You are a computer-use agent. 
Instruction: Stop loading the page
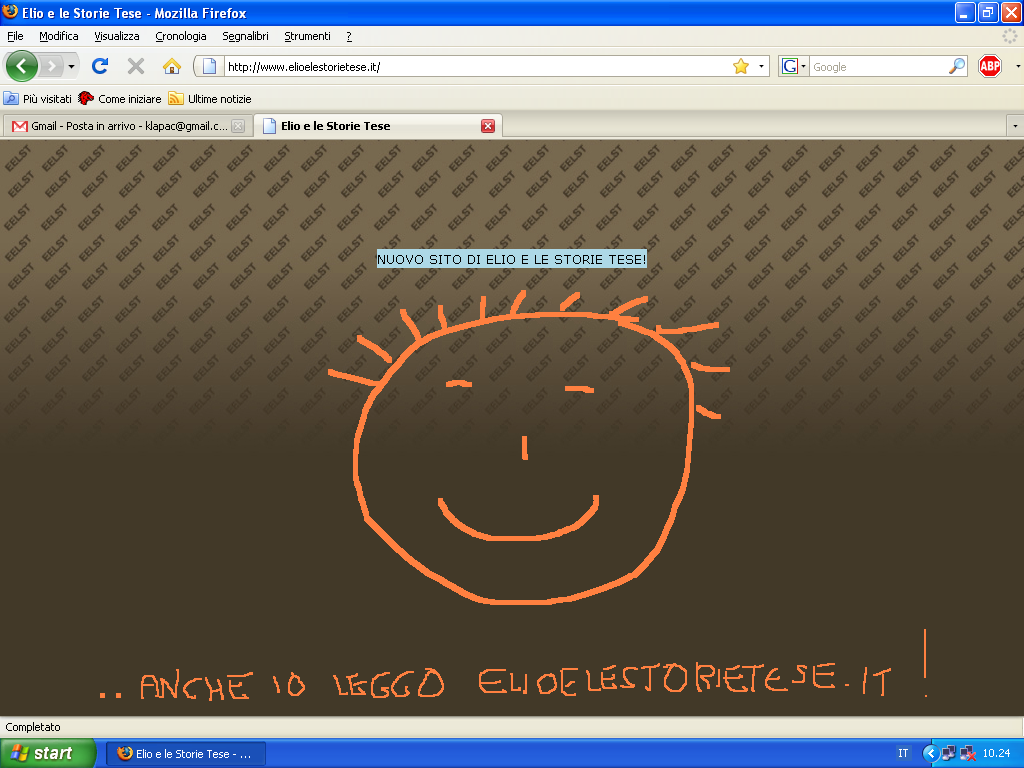pos(136,66)
